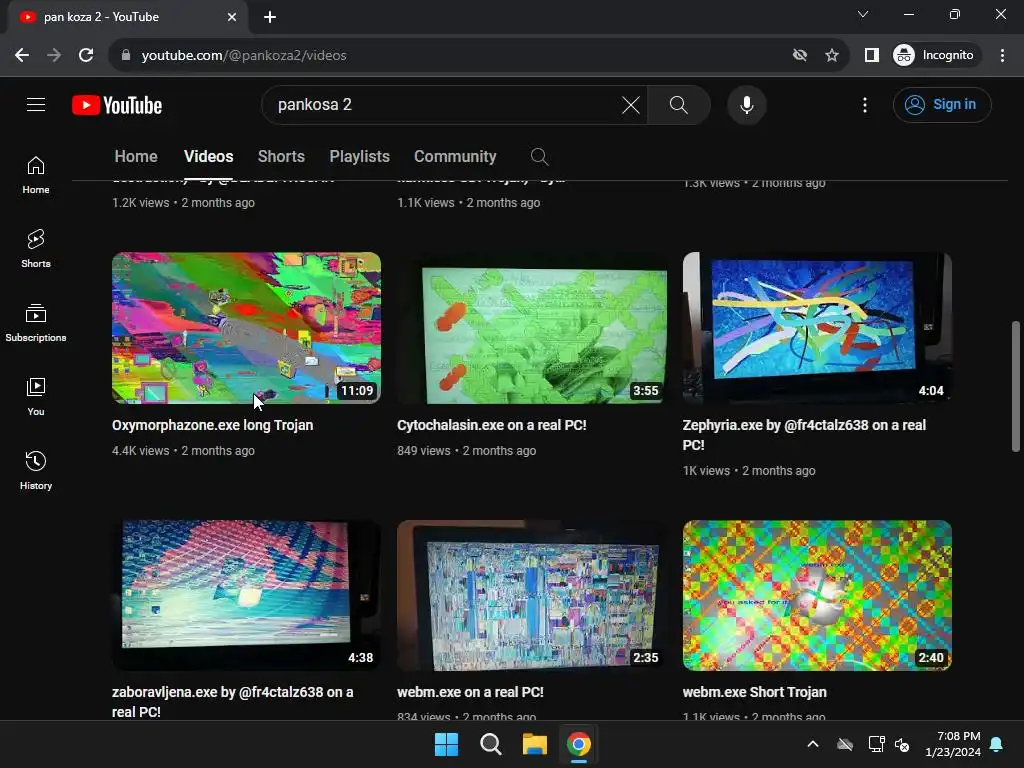Click the page vertical scrollbar thumb
Screen dimensions: 1024x768
(1016, 385)
